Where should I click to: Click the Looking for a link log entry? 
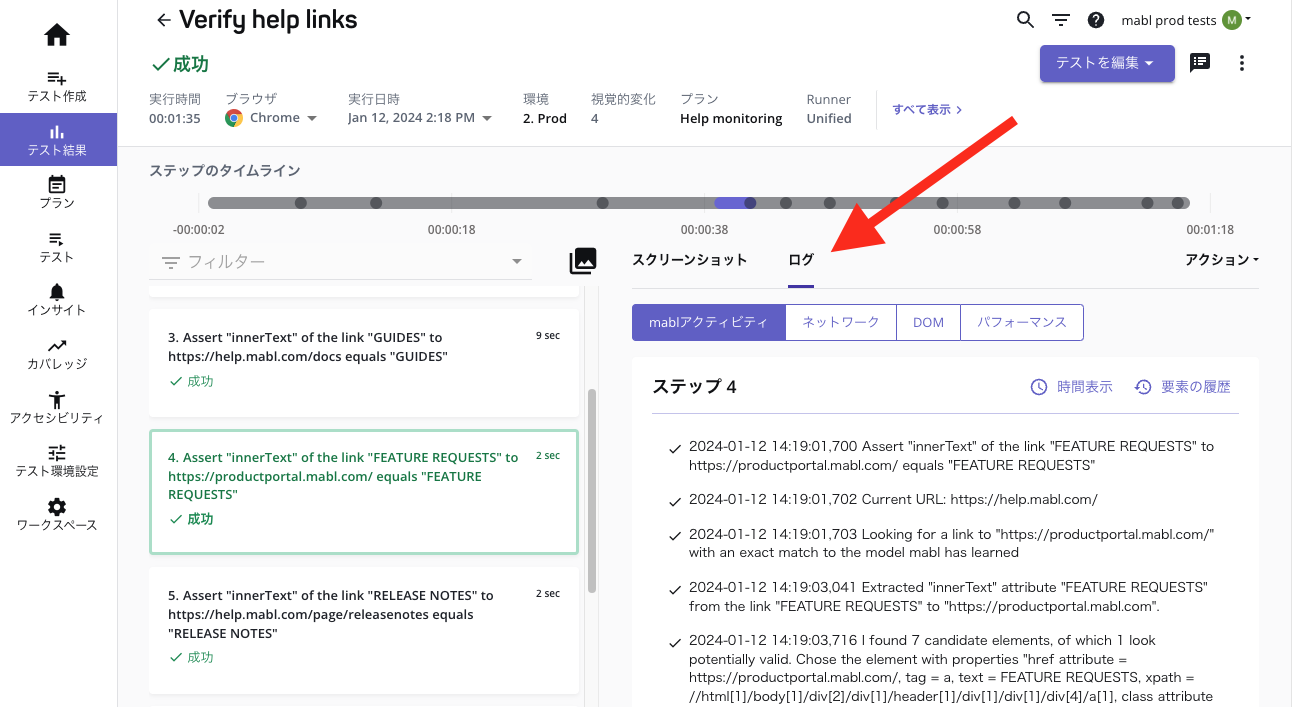click(951, 543)
